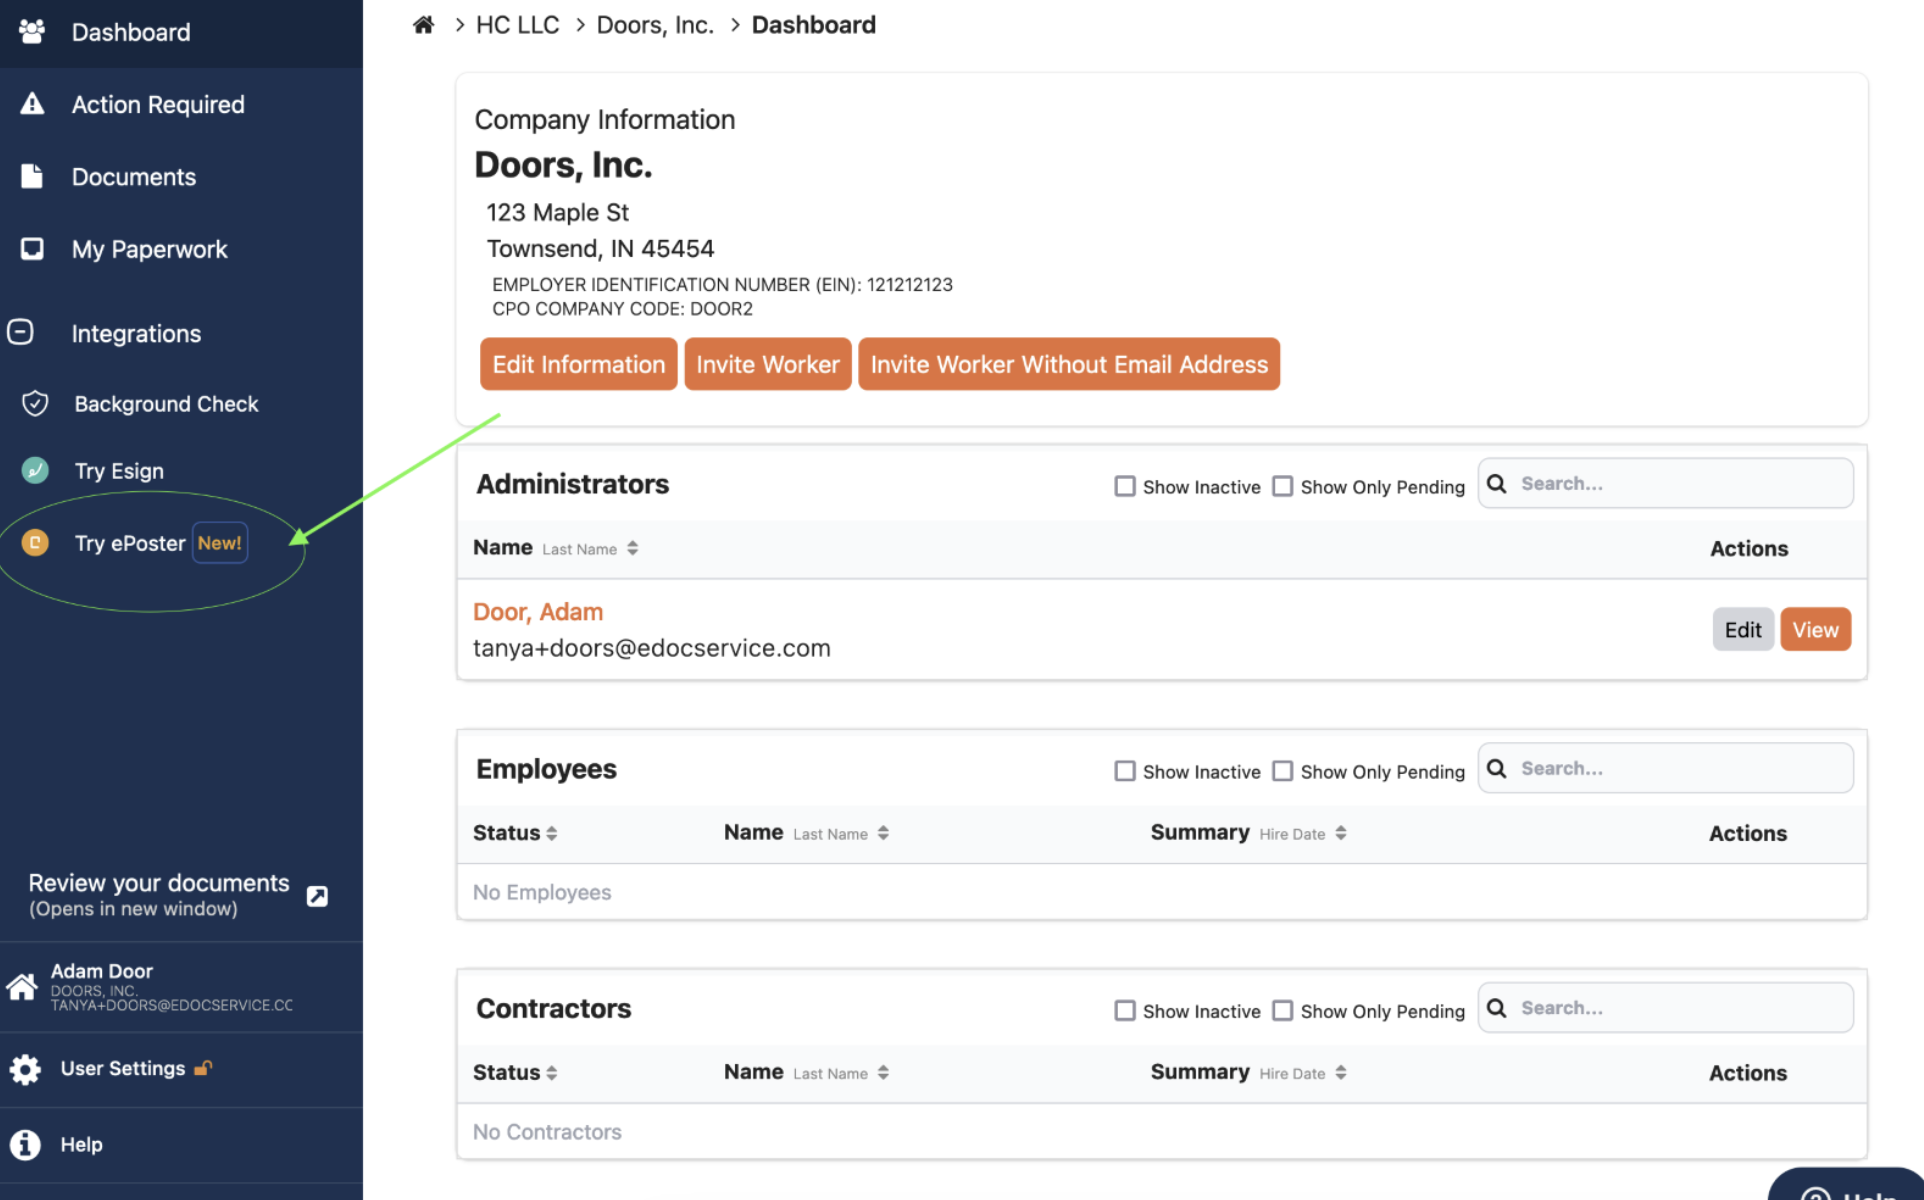This screenshot has width=1924, height=1200.
Task: Click the house icon next to Adam Door
Action: click(22, 987)
